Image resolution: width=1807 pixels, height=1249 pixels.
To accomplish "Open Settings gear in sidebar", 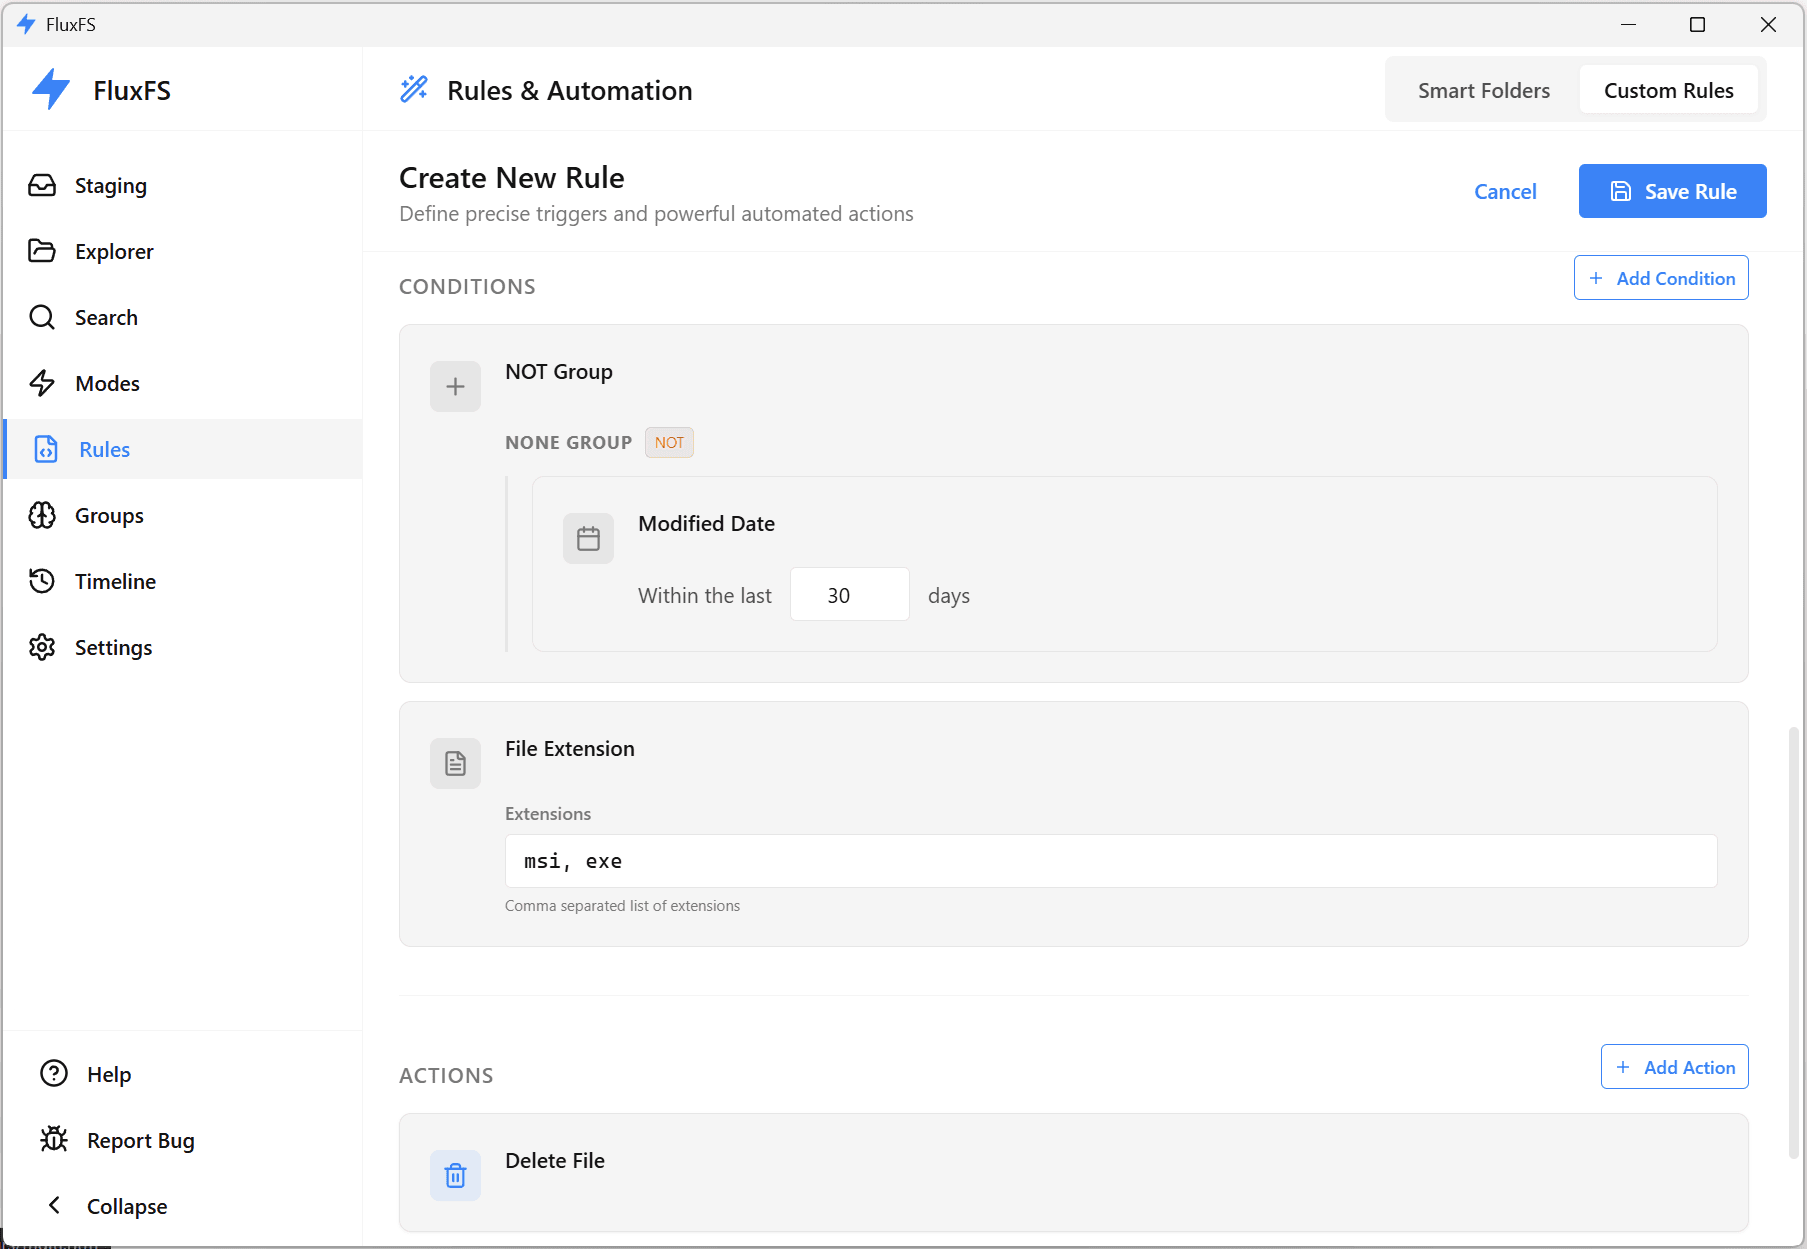I will tap(42, 648).
